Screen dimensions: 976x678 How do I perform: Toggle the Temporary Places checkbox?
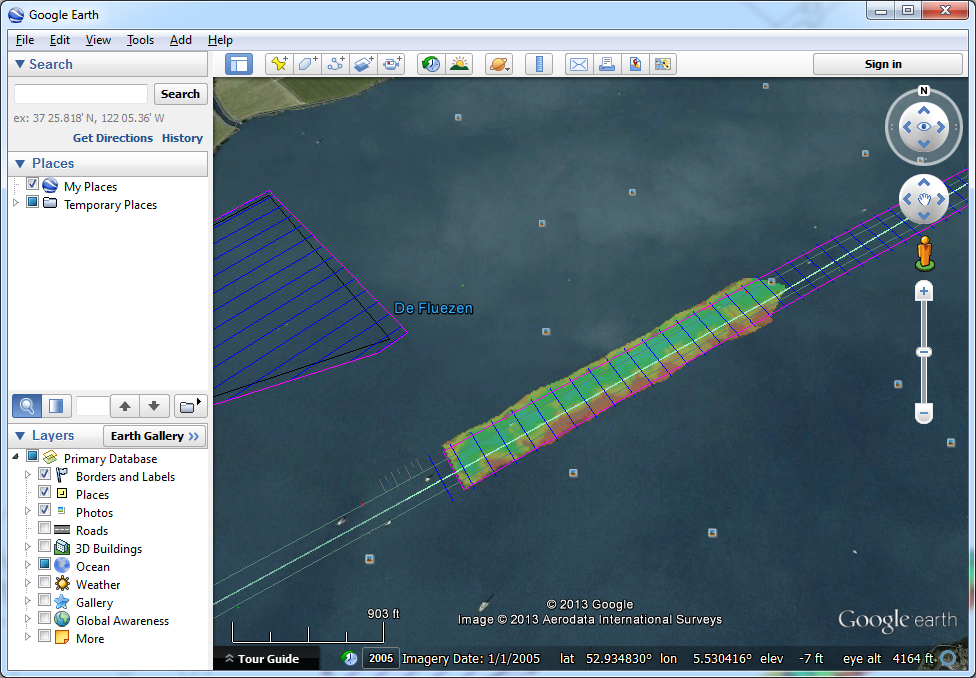(x=32, y=202)
